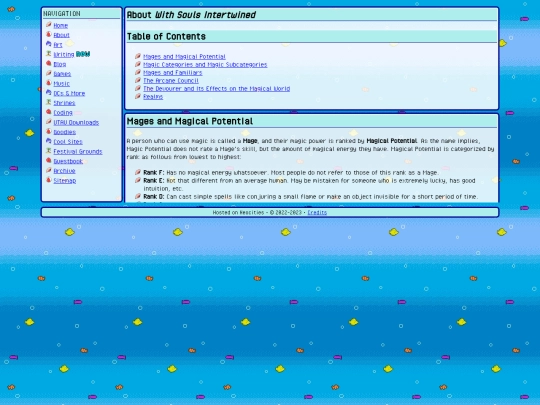540x405 pixels.
Task: Click the icon beside Games link
Action: (49, 73)
